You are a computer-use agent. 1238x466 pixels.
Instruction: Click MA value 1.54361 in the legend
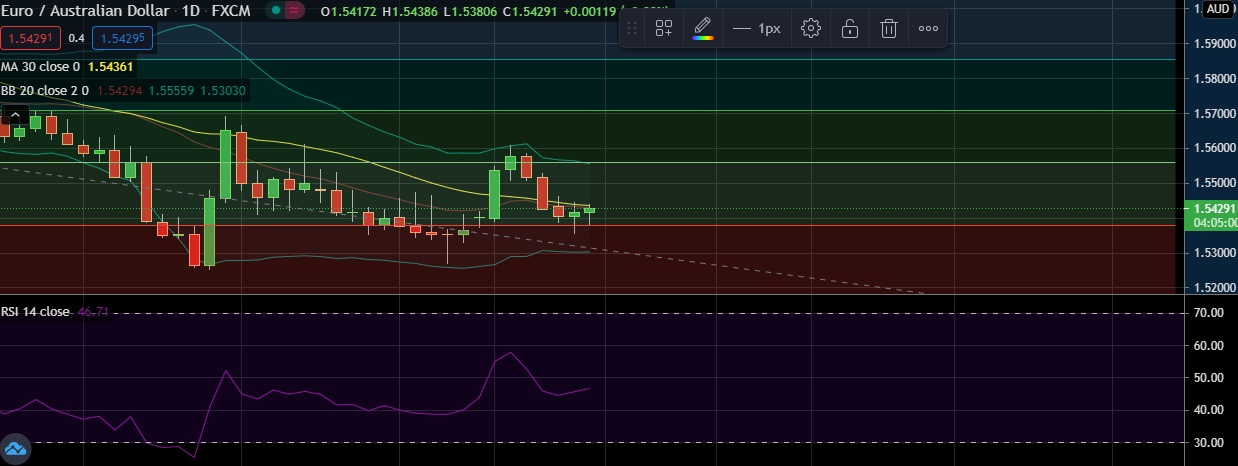tap(110, 66)
